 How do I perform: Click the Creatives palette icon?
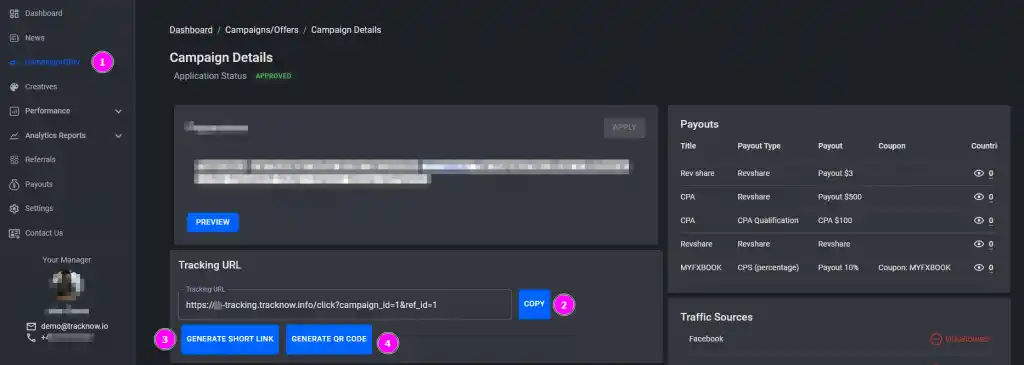[x=14, y=87]
